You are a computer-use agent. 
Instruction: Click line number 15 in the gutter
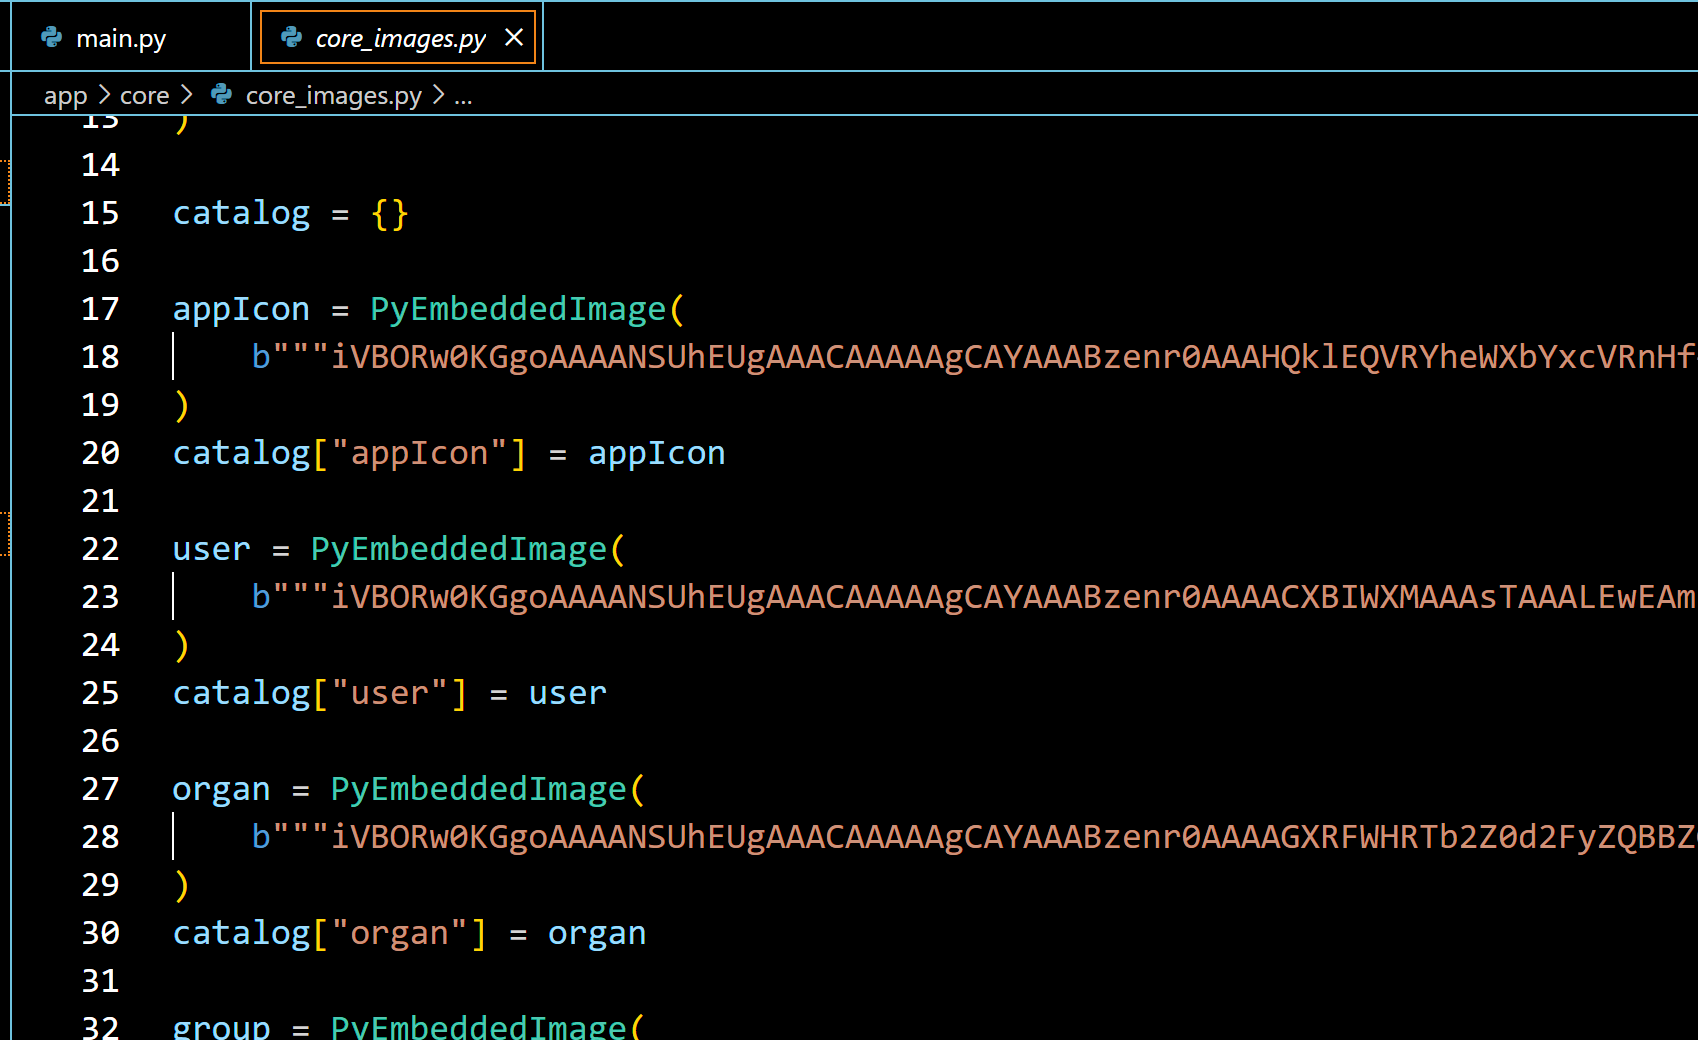[x=100, y=213]
